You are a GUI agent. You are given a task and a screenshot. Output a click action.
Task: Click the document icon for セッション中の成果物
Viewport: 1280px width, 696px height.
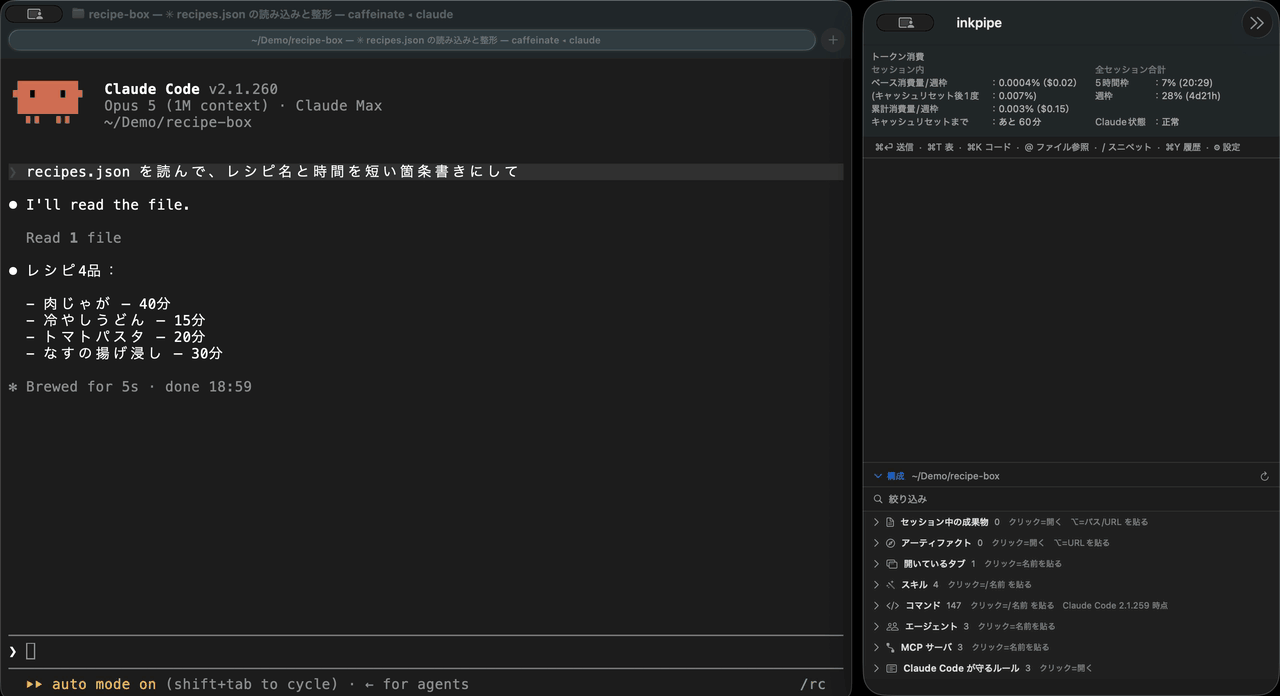[x=891, y=522]
